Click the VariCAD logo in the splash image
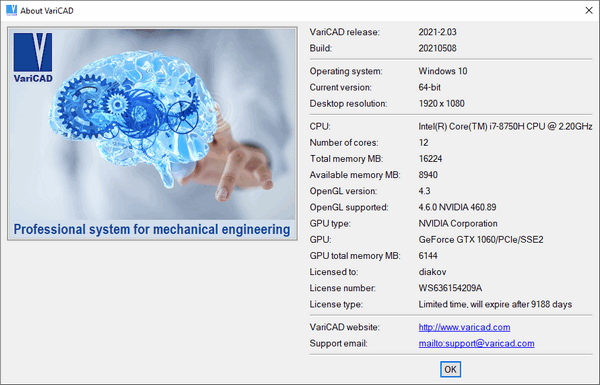Screen dimensions: 600x385 pyautogui.click(x=33, y=57)
